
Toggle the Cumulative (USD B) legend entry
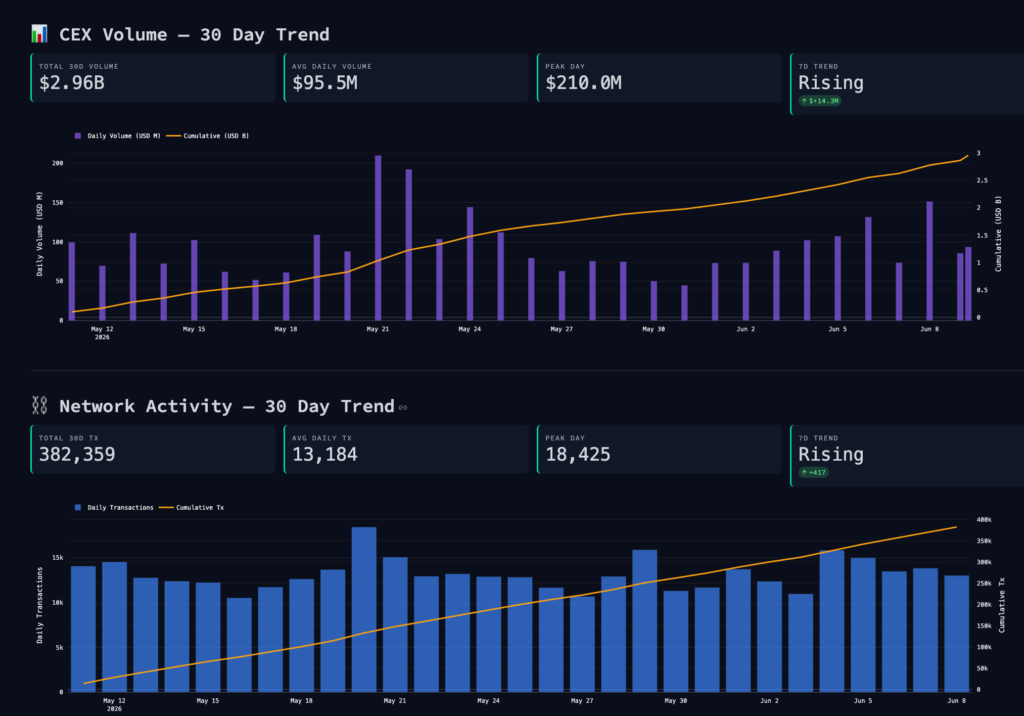pos(208,136)
